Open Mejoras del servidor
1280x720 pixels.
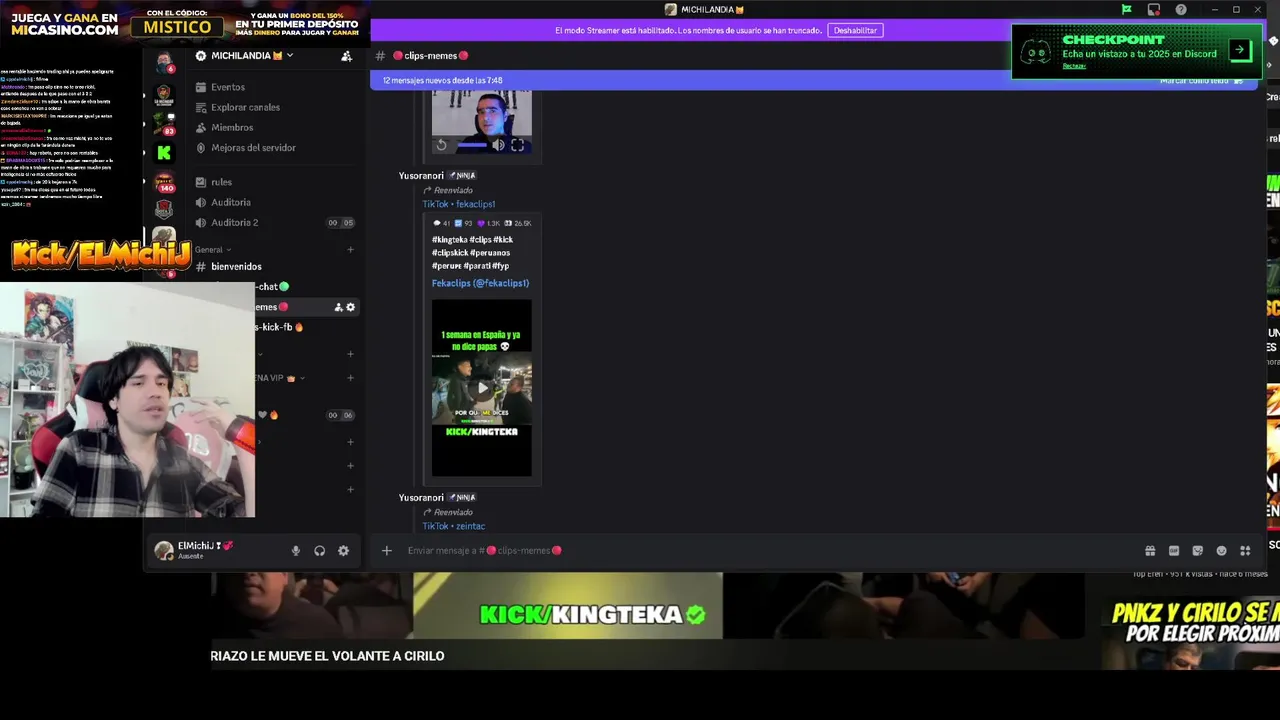(x=245, y=147)
